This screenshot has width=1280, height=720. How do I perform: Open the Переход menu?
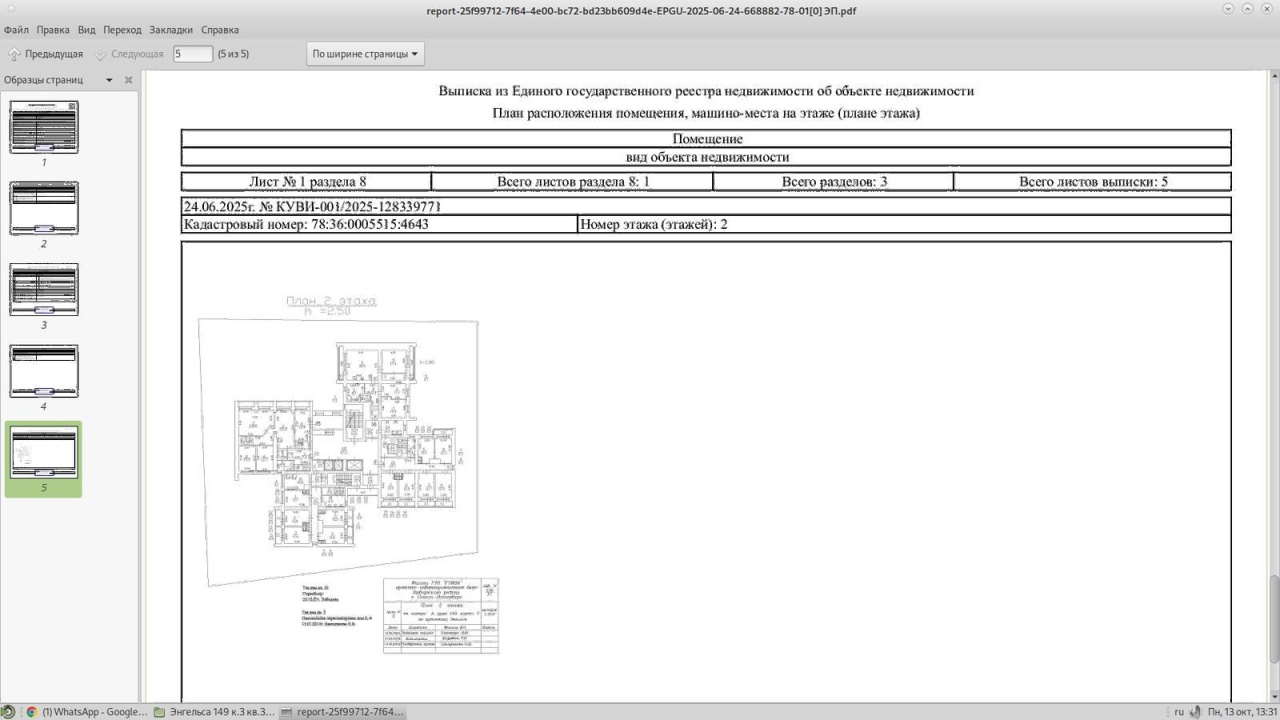point(122,30)
